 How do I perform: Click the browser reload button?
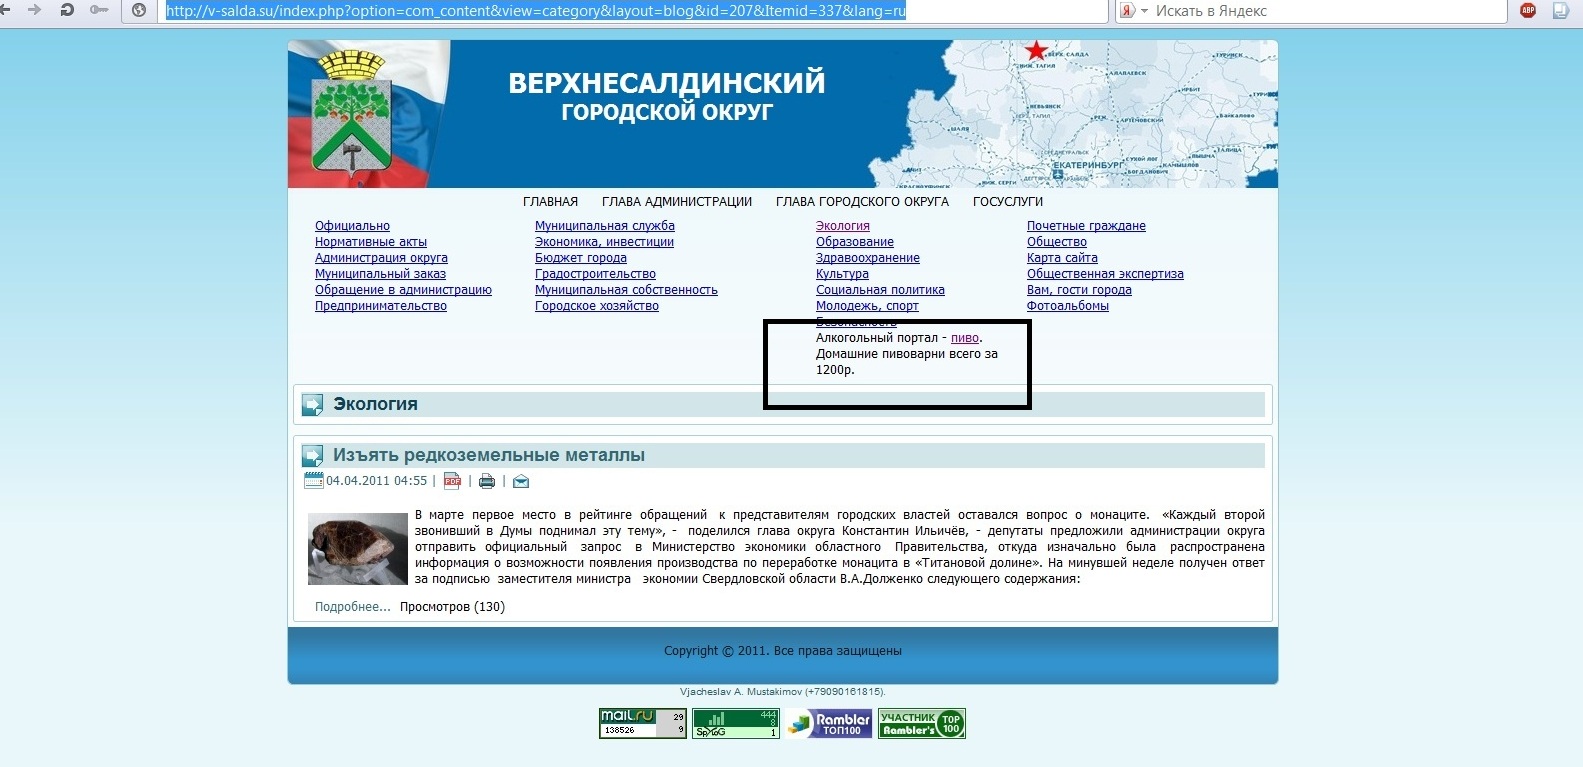pos(67,10)
